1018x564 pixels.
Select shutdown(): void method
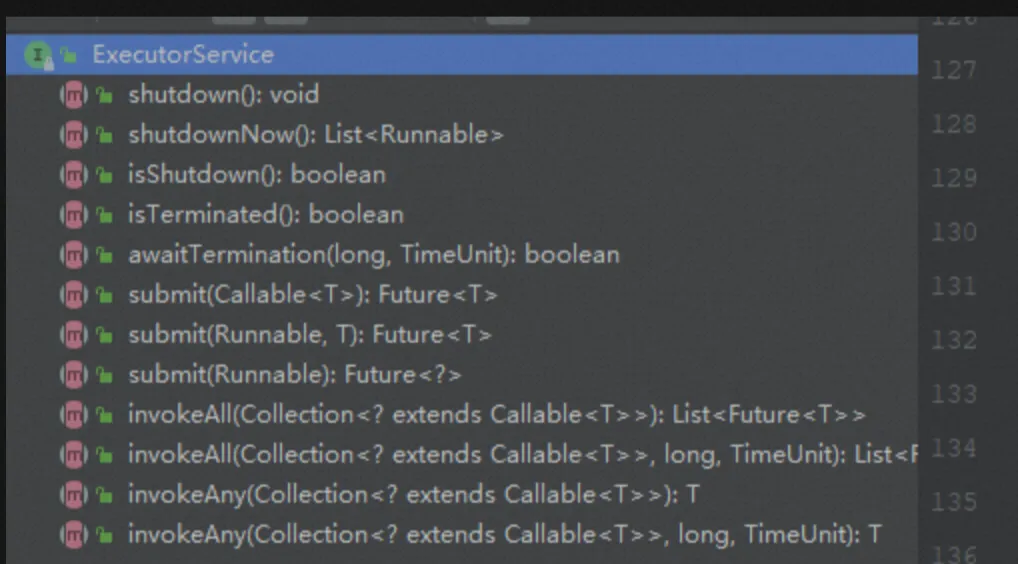click(x=223, y=95)
